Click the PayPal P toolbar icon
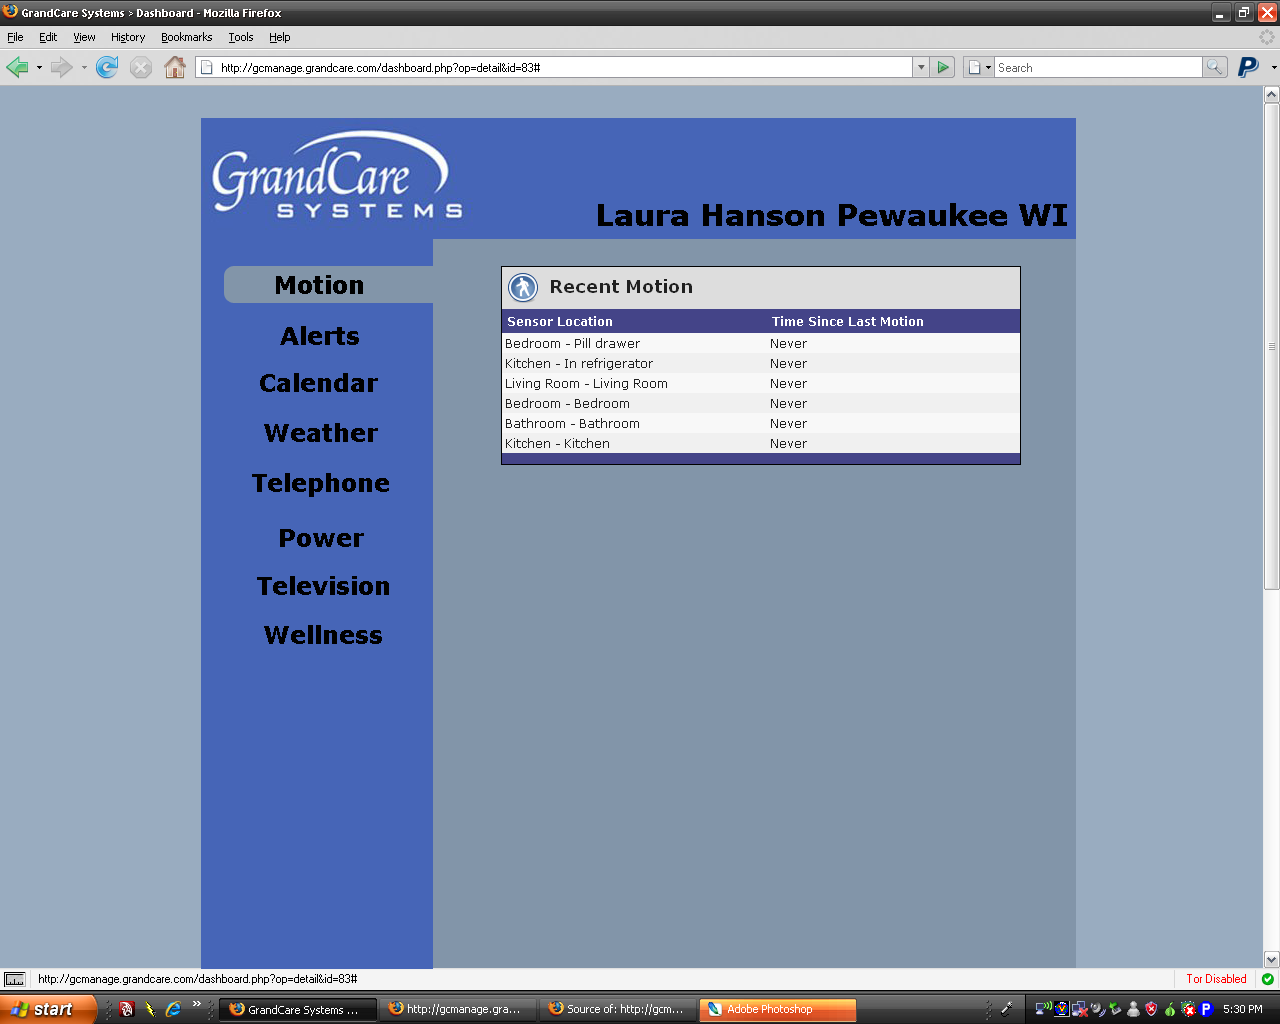 click(1248, 67)
